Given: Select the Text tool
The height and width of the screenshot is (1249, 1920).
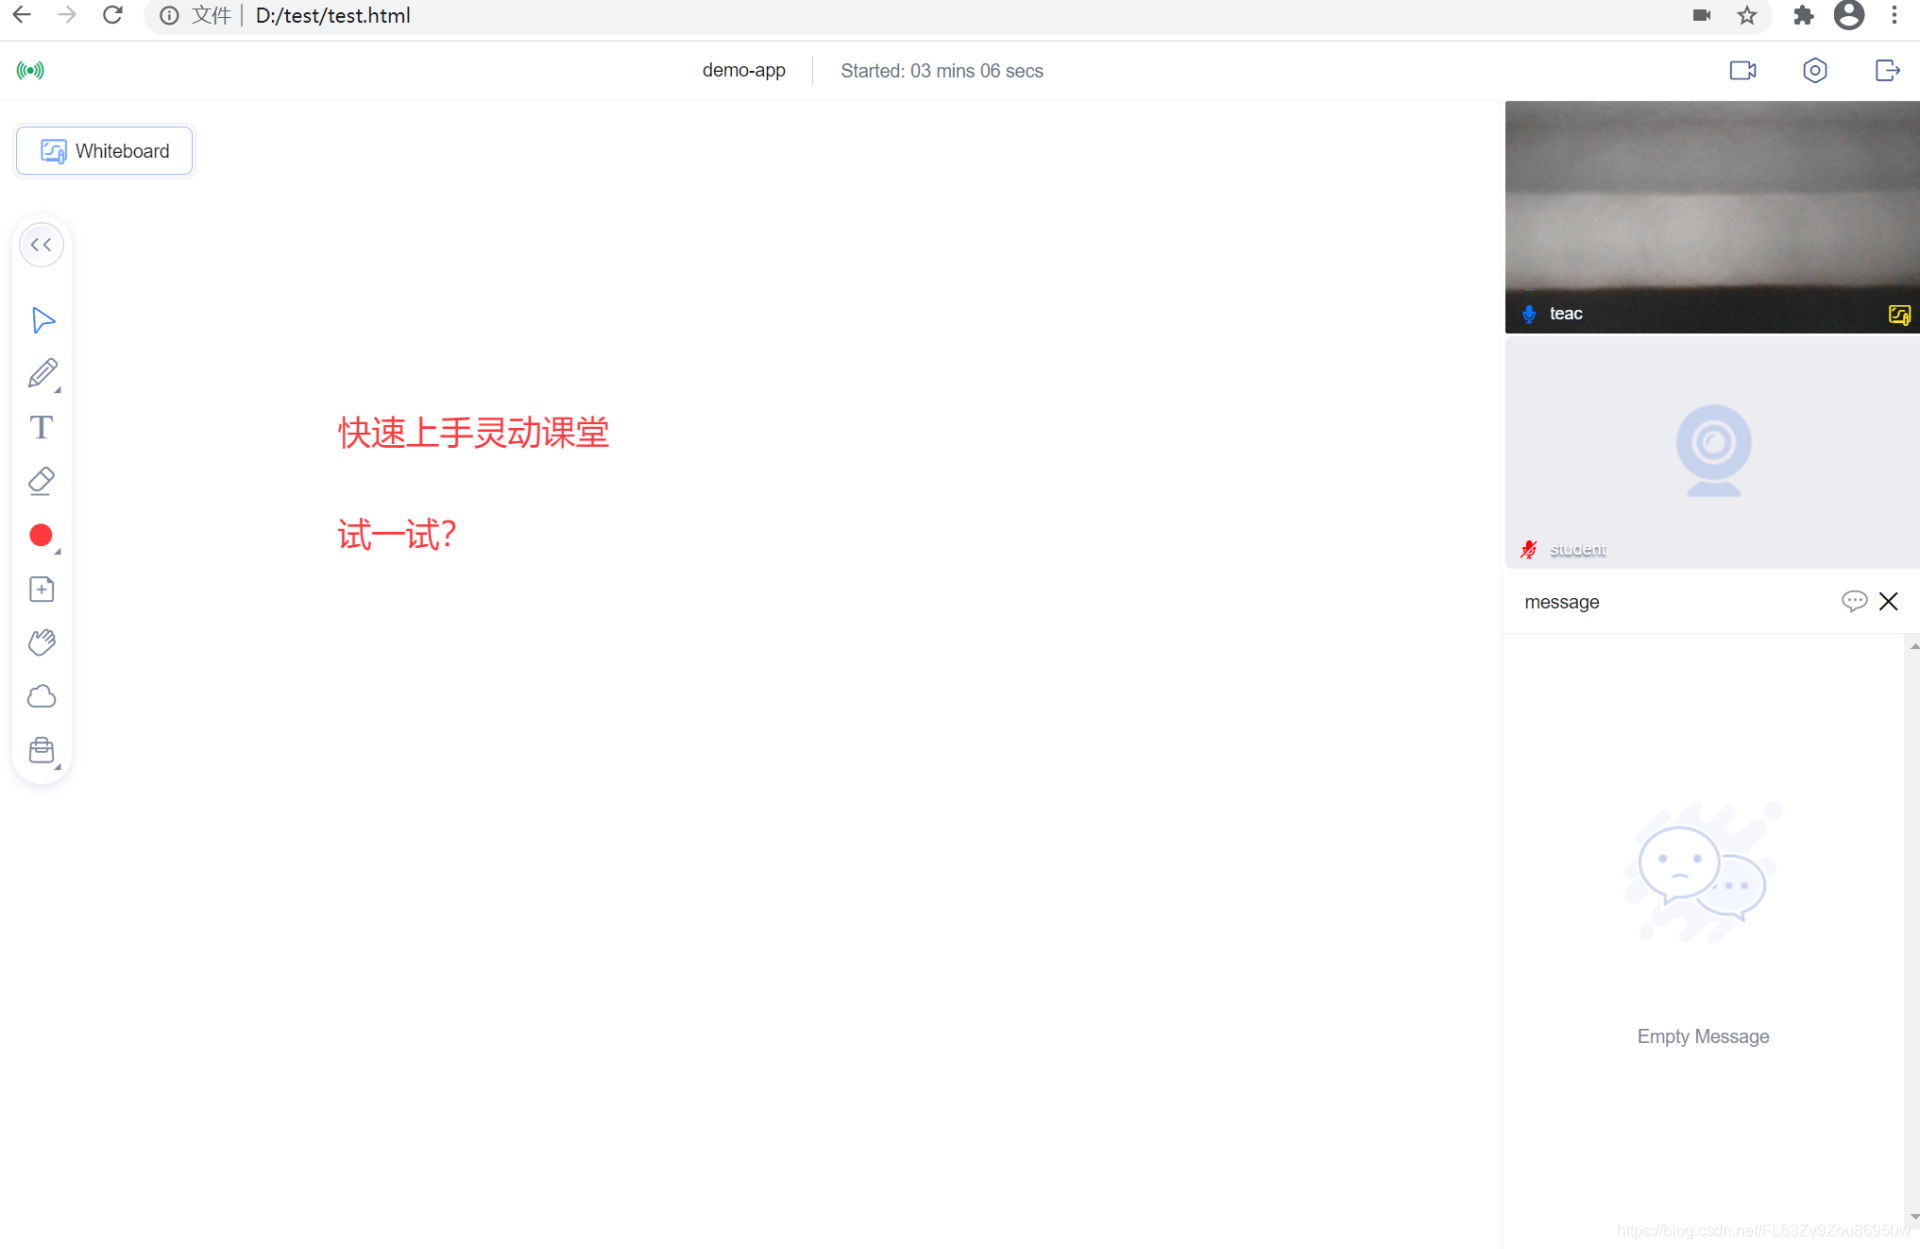Looking at the screenshot, I should [x=42, y=427].
